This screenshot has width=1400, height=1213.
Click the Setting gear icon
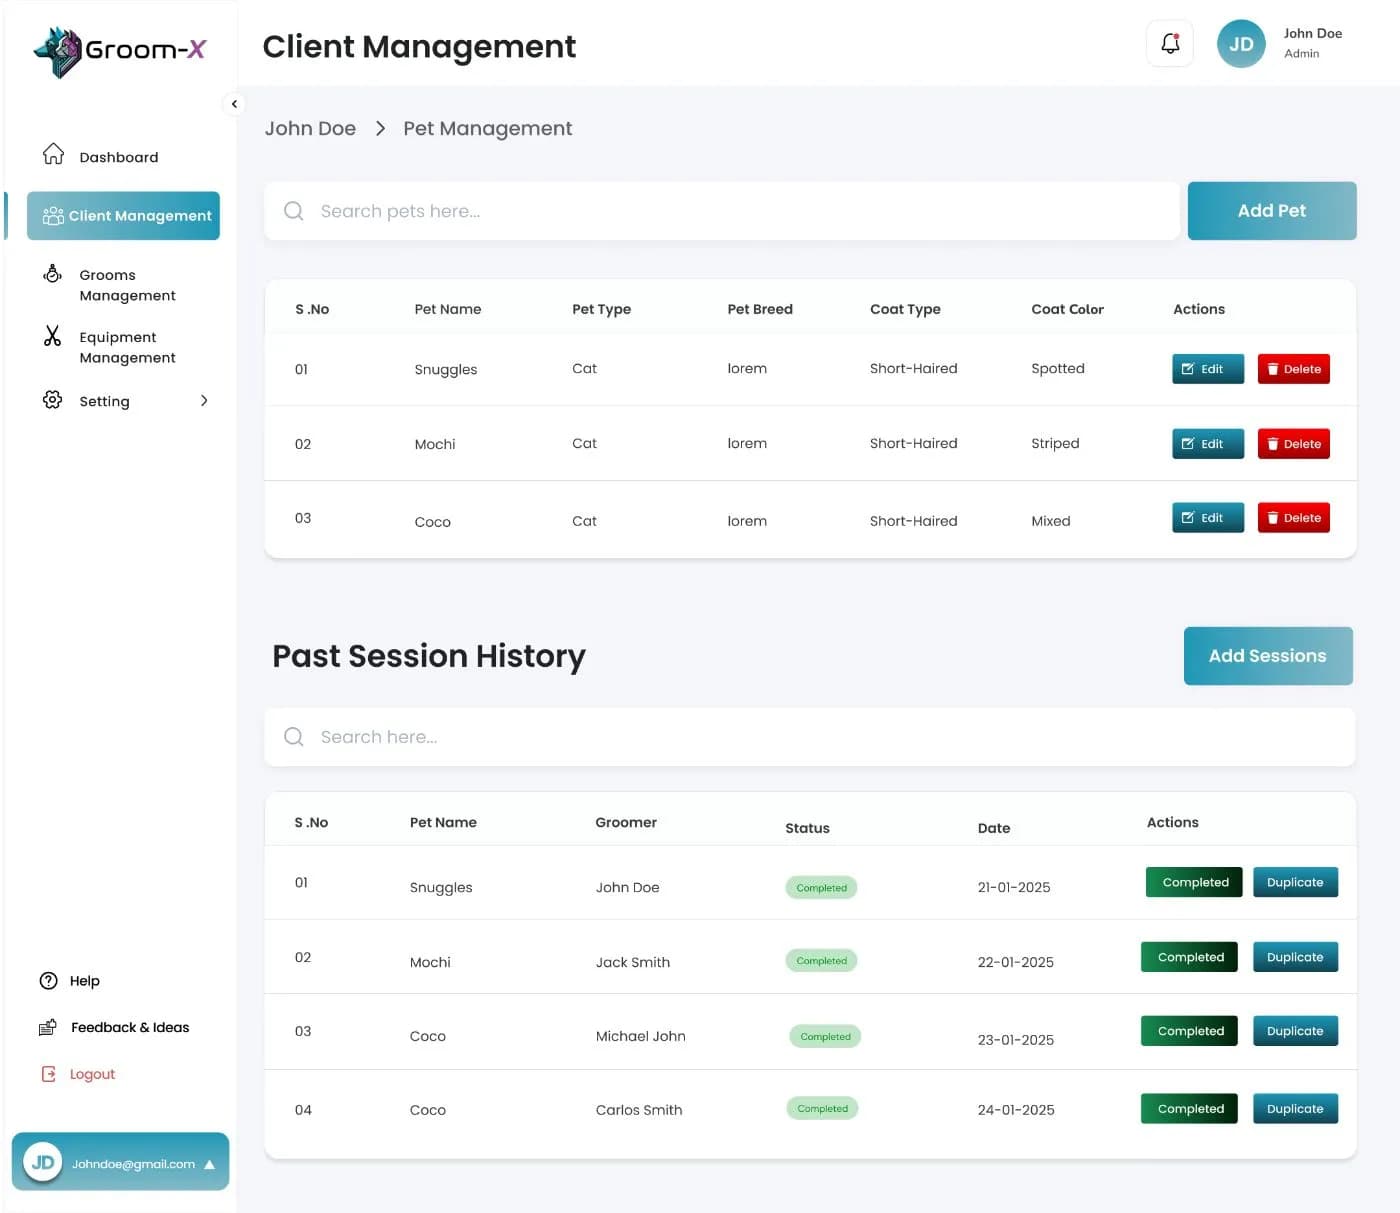[53, 400]
